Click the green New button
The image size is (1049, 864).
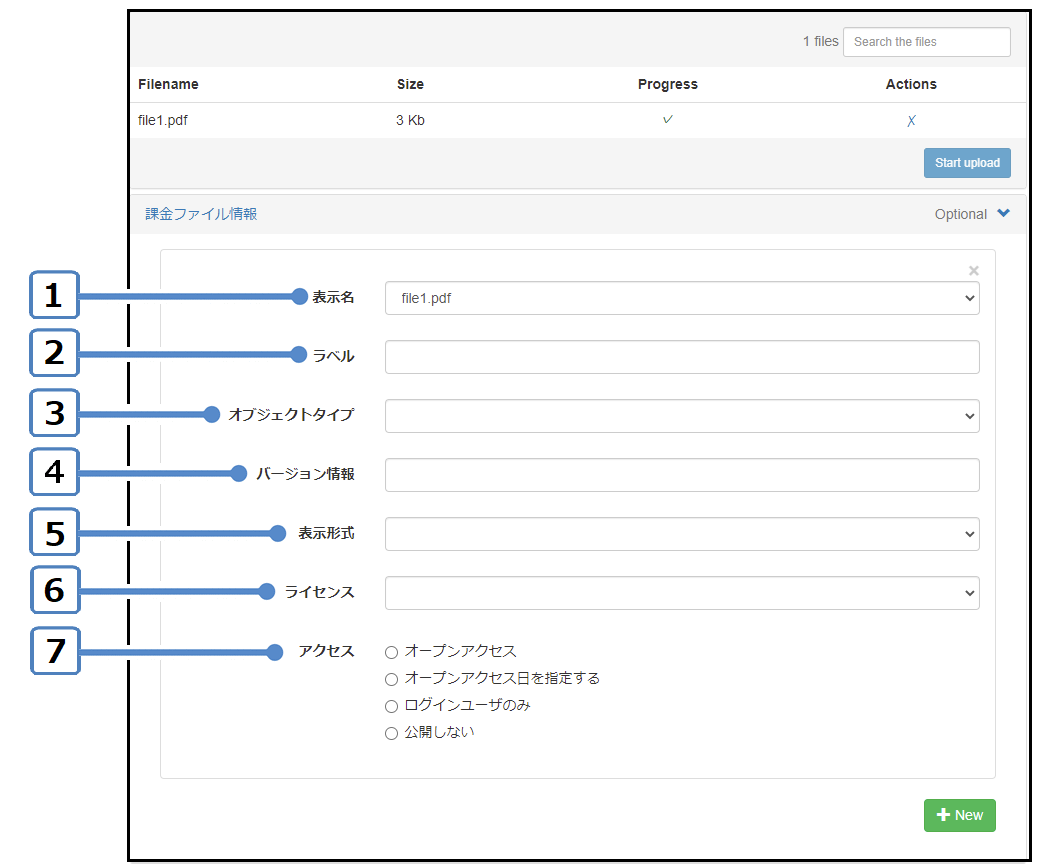959,815
